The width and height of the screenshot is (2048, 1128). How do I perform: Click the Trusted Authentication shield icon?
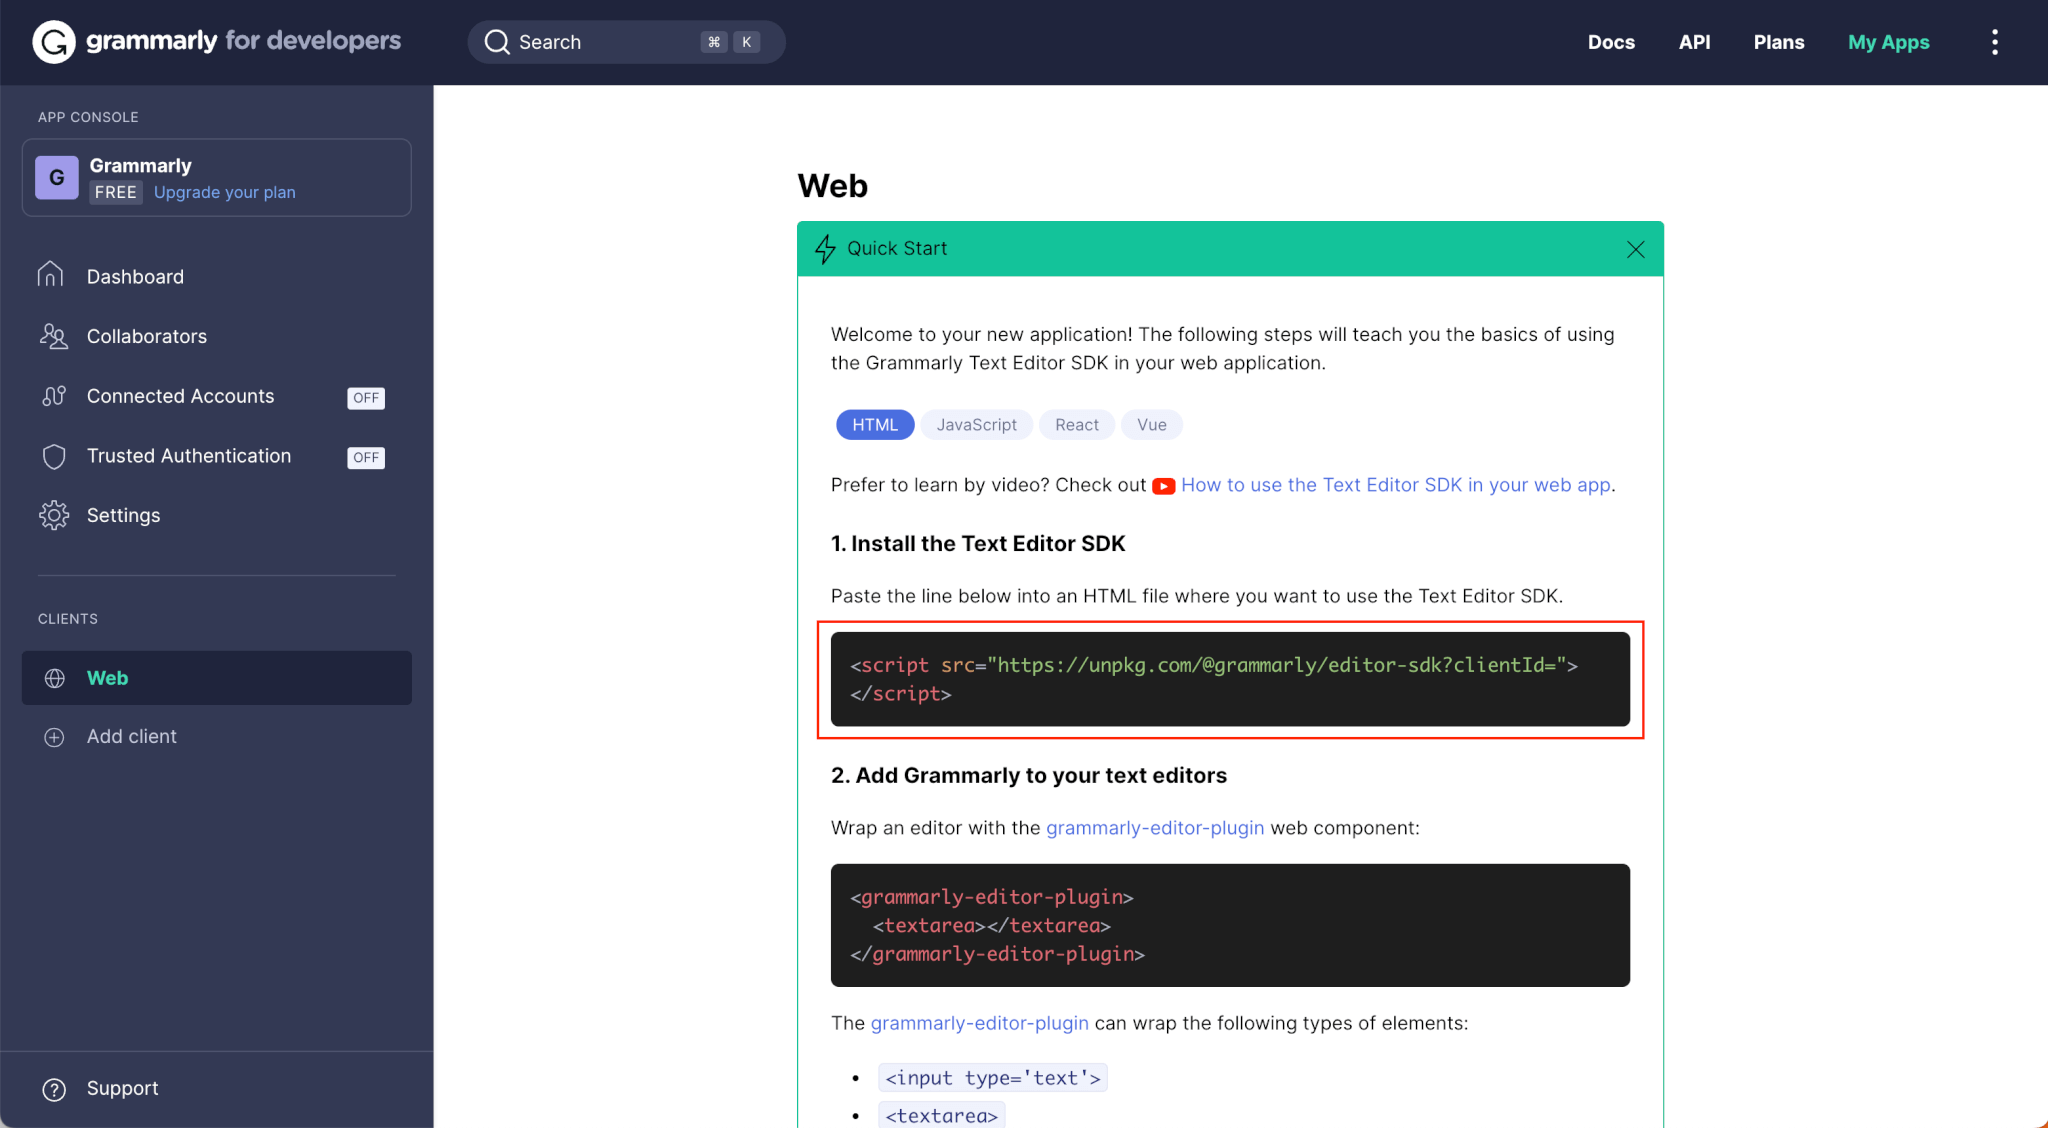54,456
